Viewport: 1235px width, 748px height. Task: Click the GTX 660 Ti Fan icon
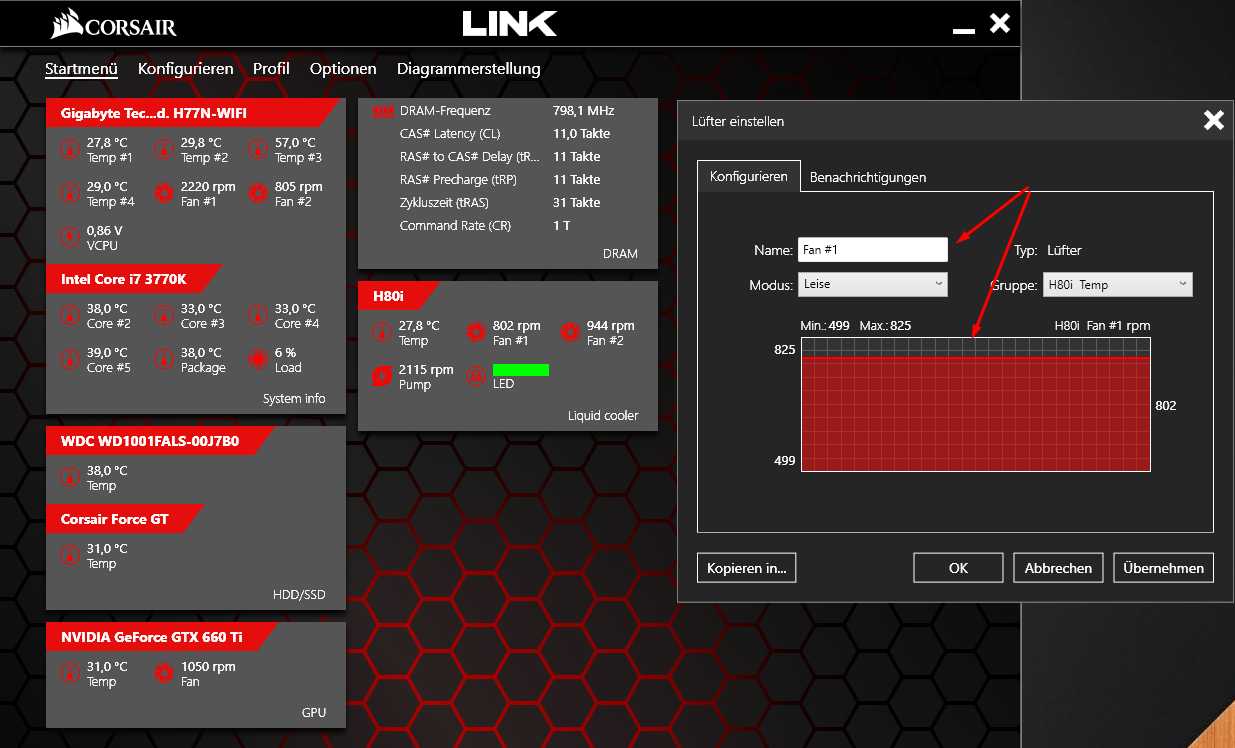(163, 674)
